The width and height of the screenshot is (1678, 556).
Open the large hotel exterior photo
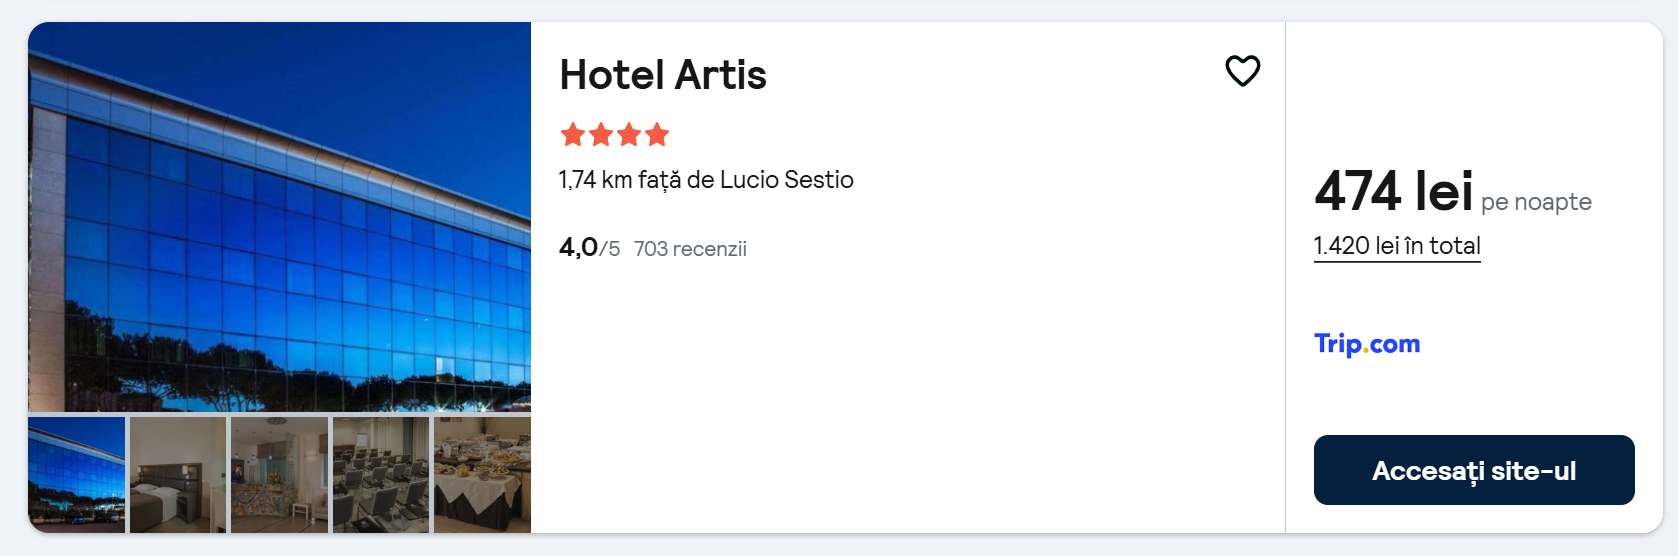click(279, 216)
